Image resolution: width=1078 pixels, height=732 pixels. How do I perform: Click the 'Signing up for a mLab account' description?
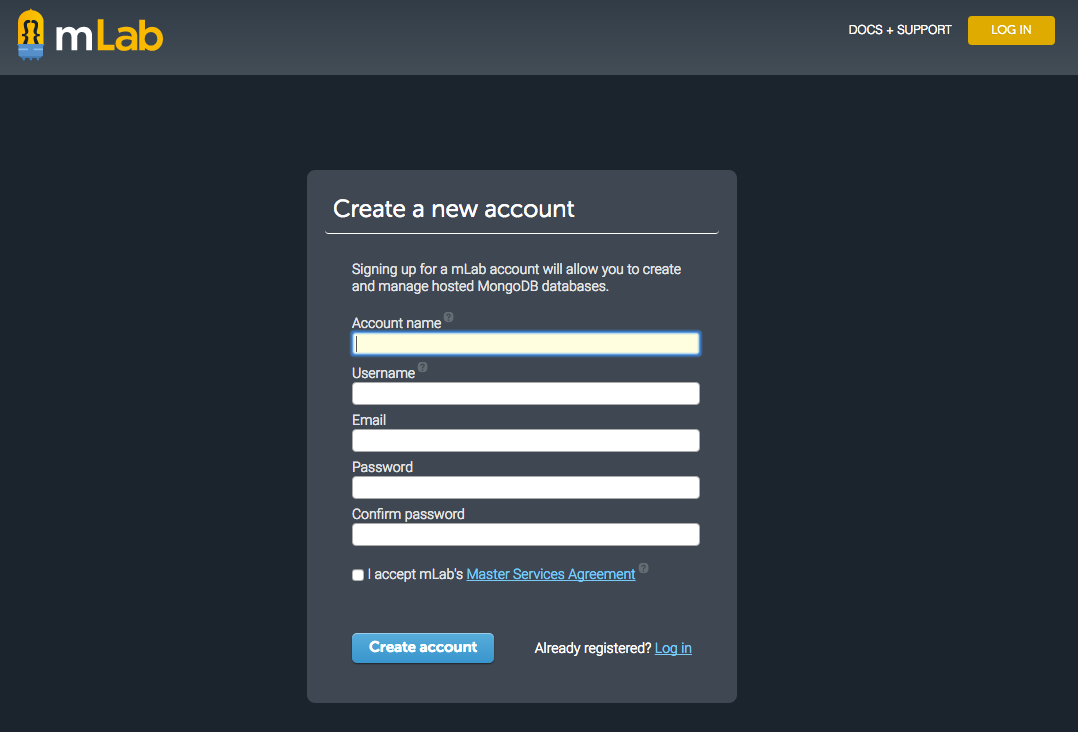coord(516,278)
